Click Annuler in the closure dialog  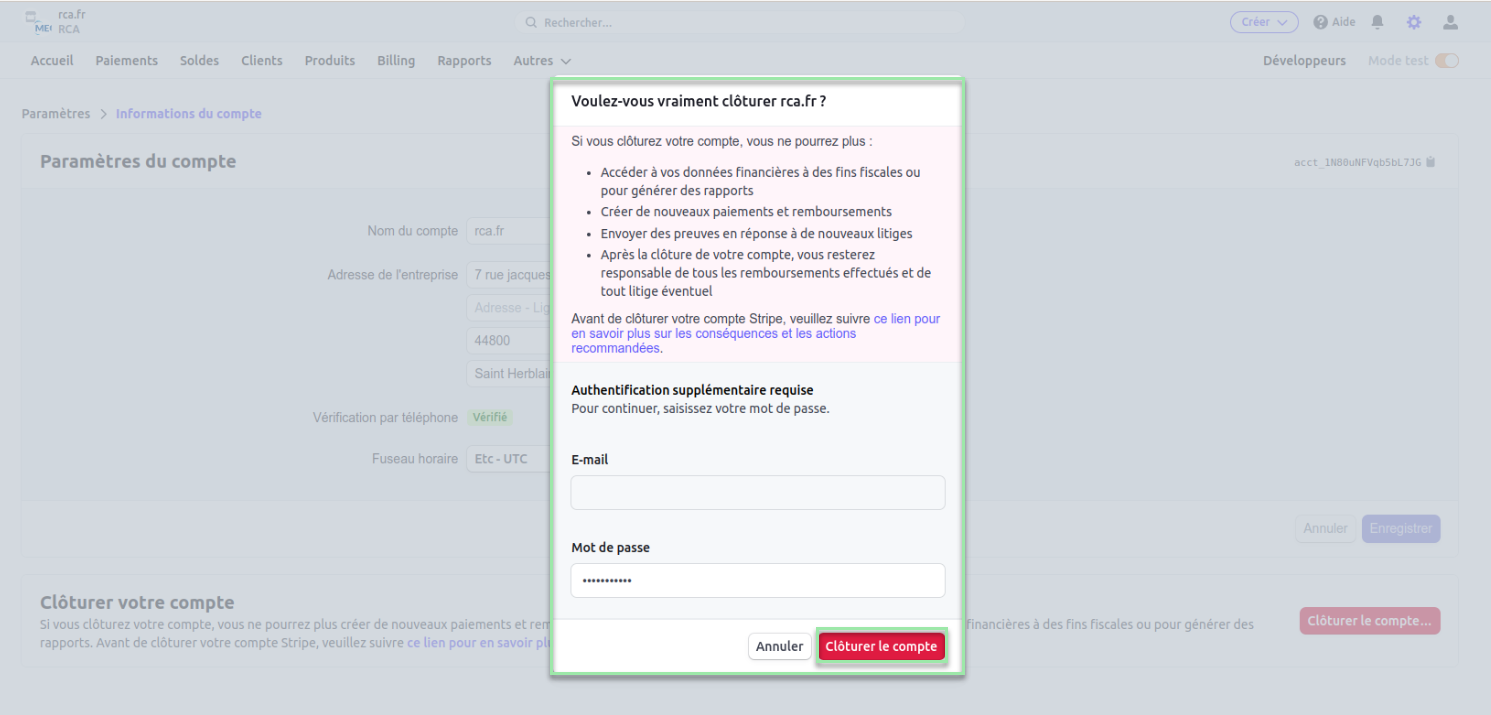[x=779, y=647]
